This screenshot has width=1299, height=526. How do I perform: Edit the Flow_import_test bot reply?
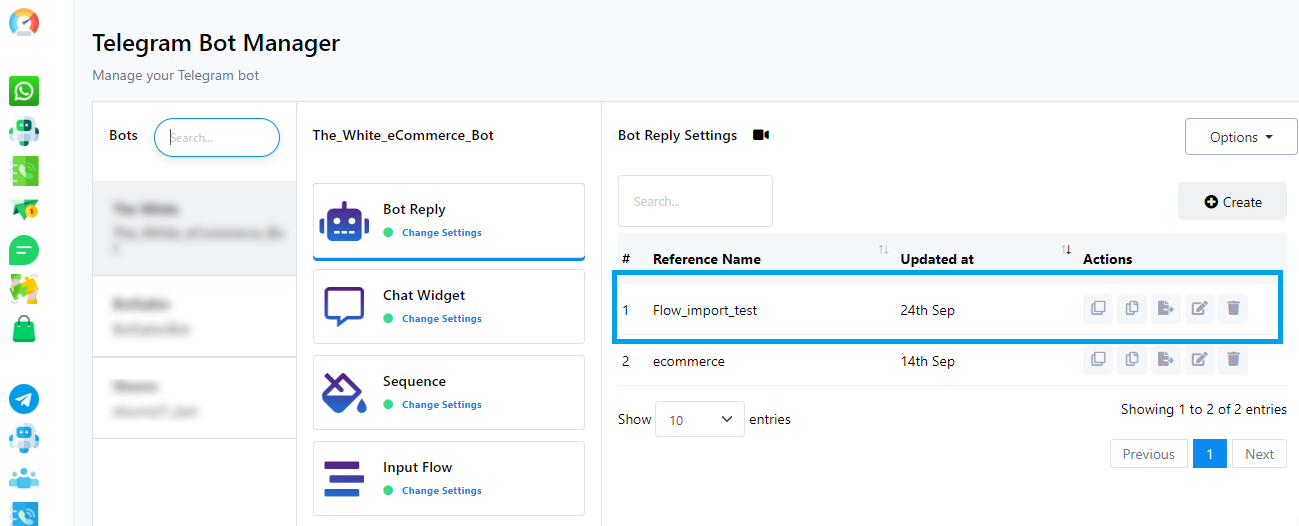pos(1199,309)
